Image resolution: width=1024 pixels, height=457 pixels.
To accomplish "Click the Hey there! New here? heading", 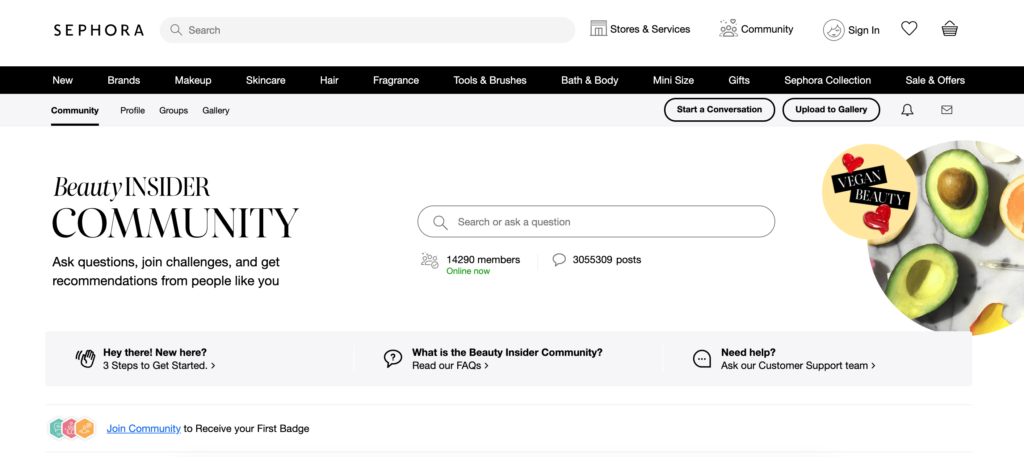I will point(155,353).
